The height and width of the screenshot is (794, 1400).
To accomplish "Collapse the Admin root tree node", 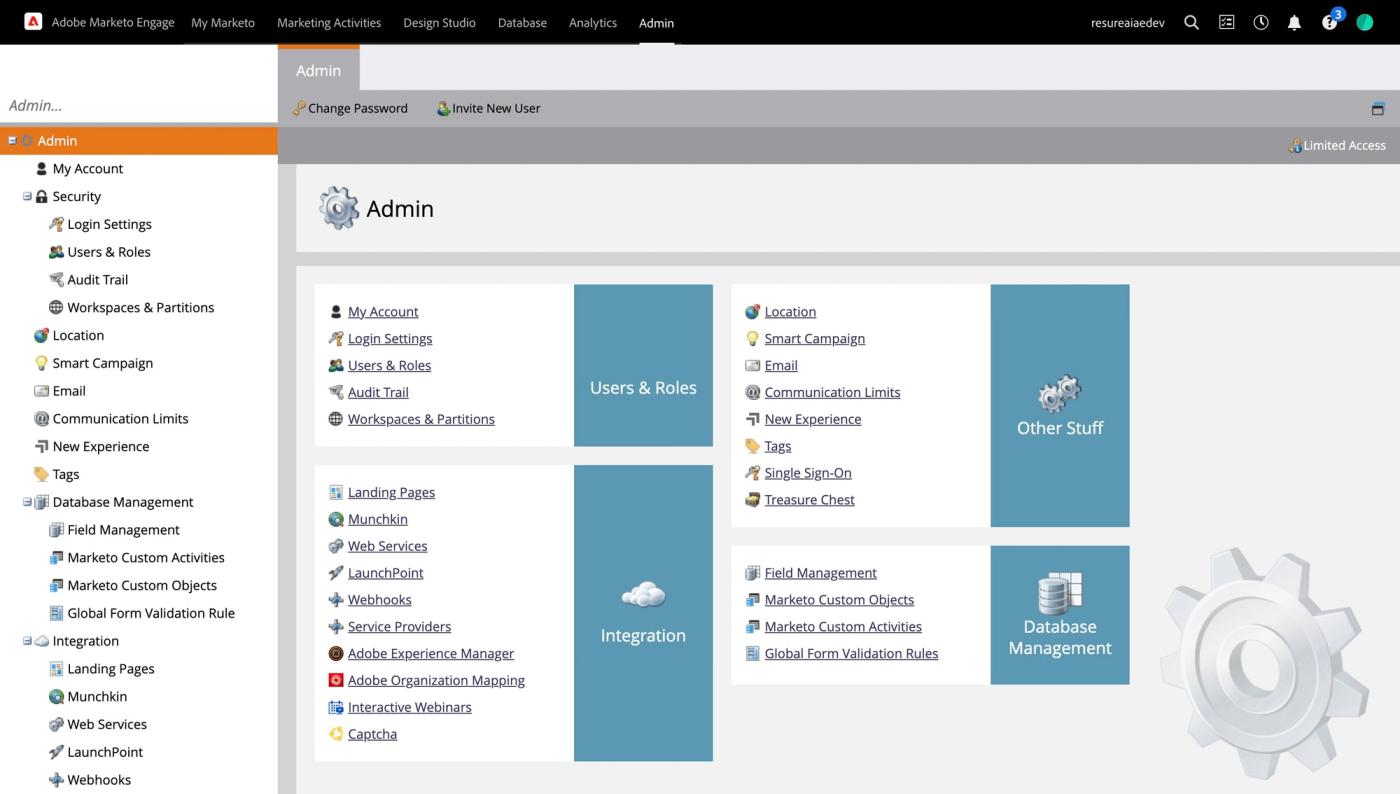I will (x=12, y=140).
